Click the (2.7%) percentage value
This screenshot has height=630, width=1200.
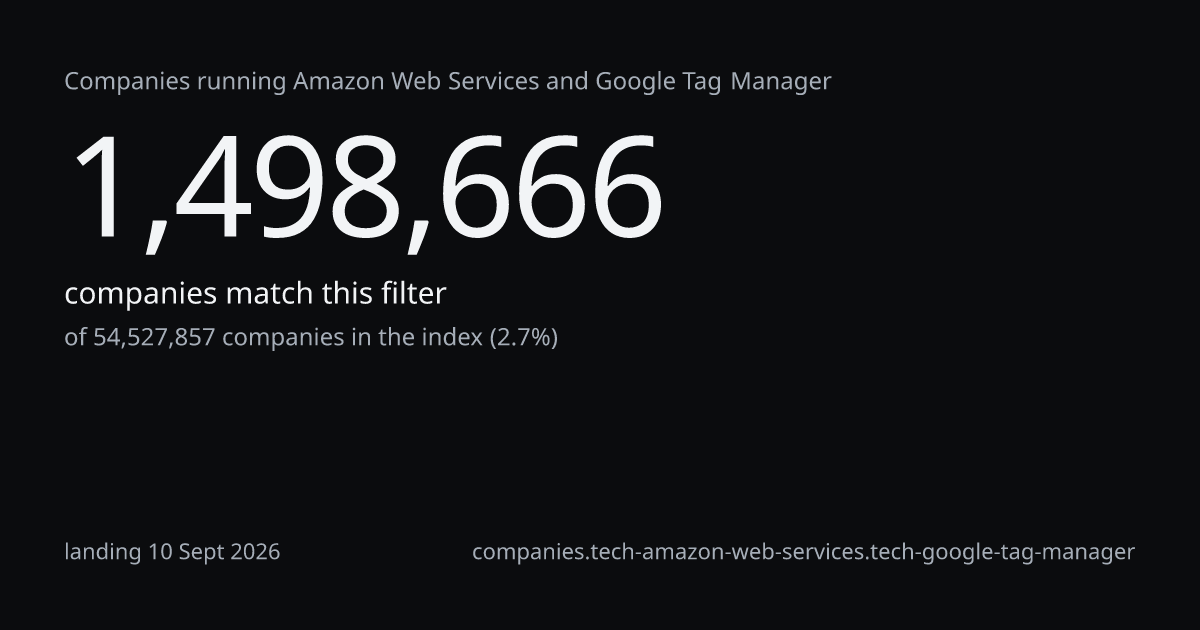pos(523,337)
